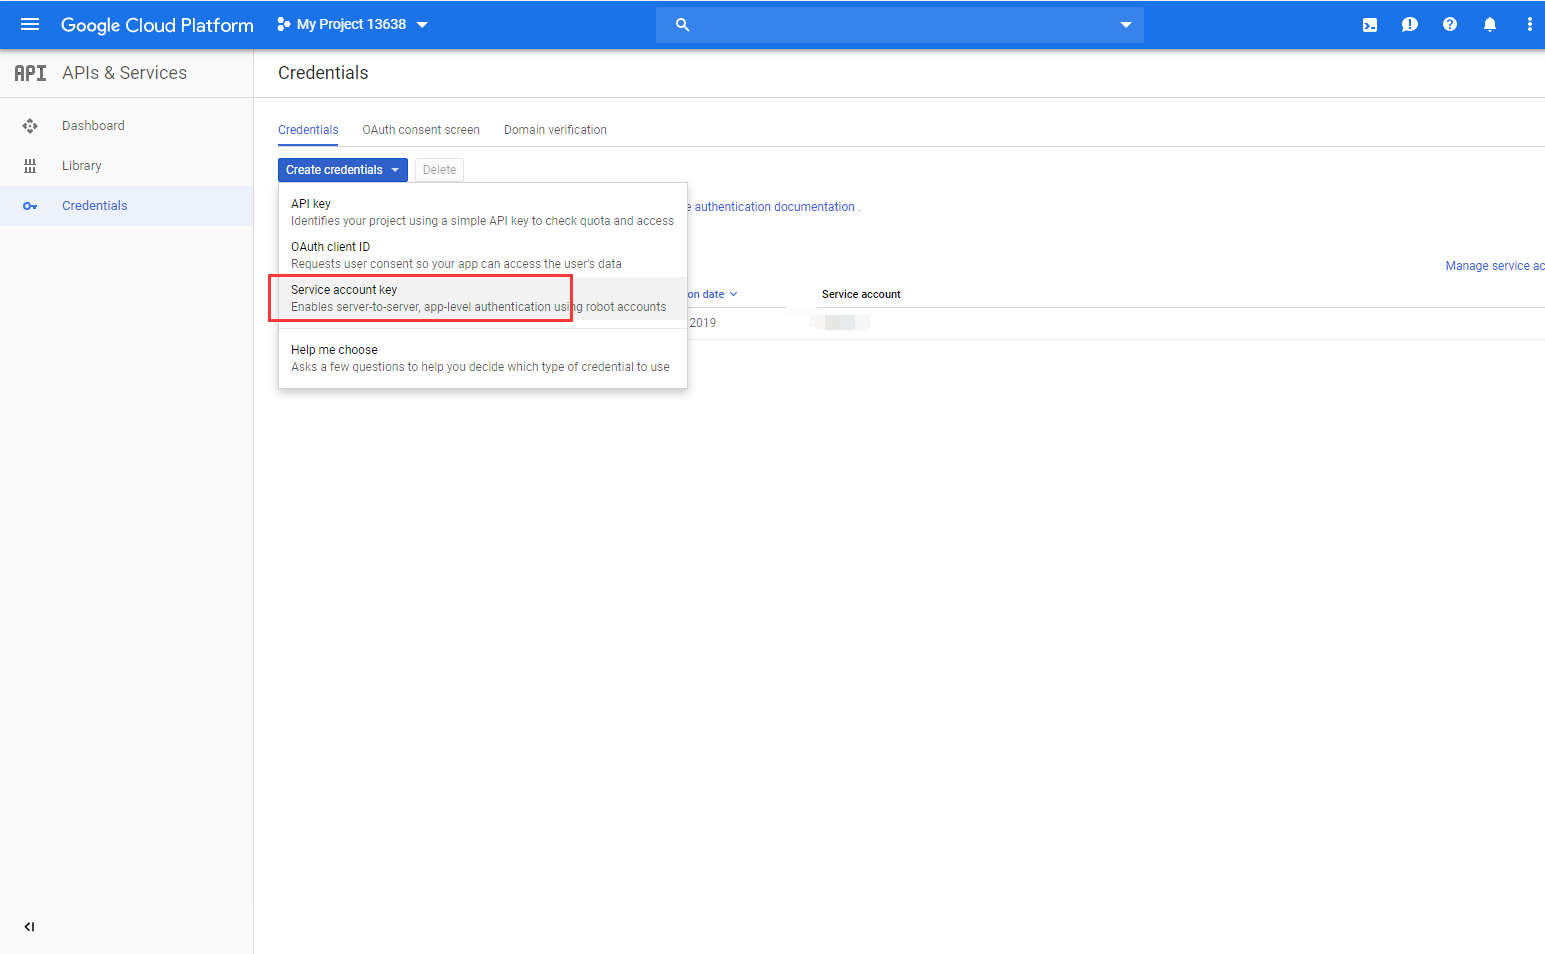Choose OAuth client ID option
Image resolution: width=1545 pixels, height=954 pixels.
483,255
